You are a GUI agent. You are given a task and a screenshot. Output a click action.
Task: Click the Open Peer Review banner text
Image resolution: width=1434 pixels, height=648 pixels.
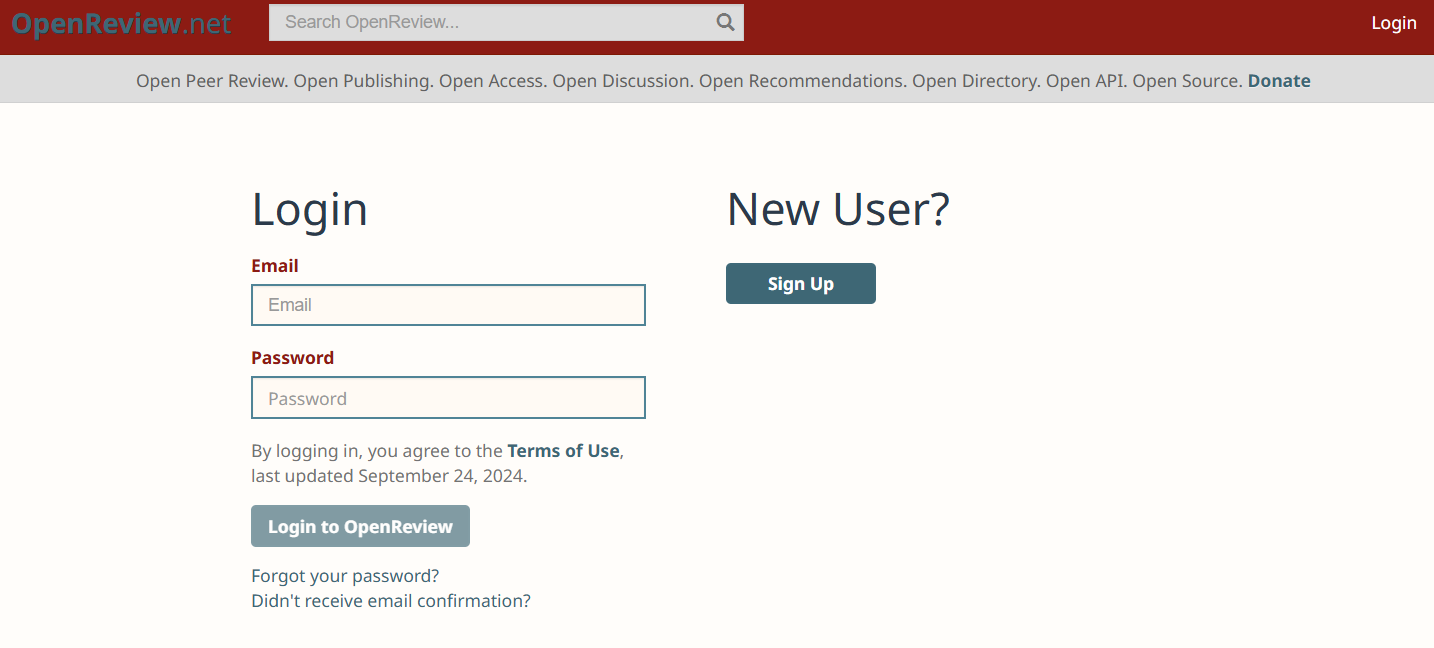[x=212, y=81]
